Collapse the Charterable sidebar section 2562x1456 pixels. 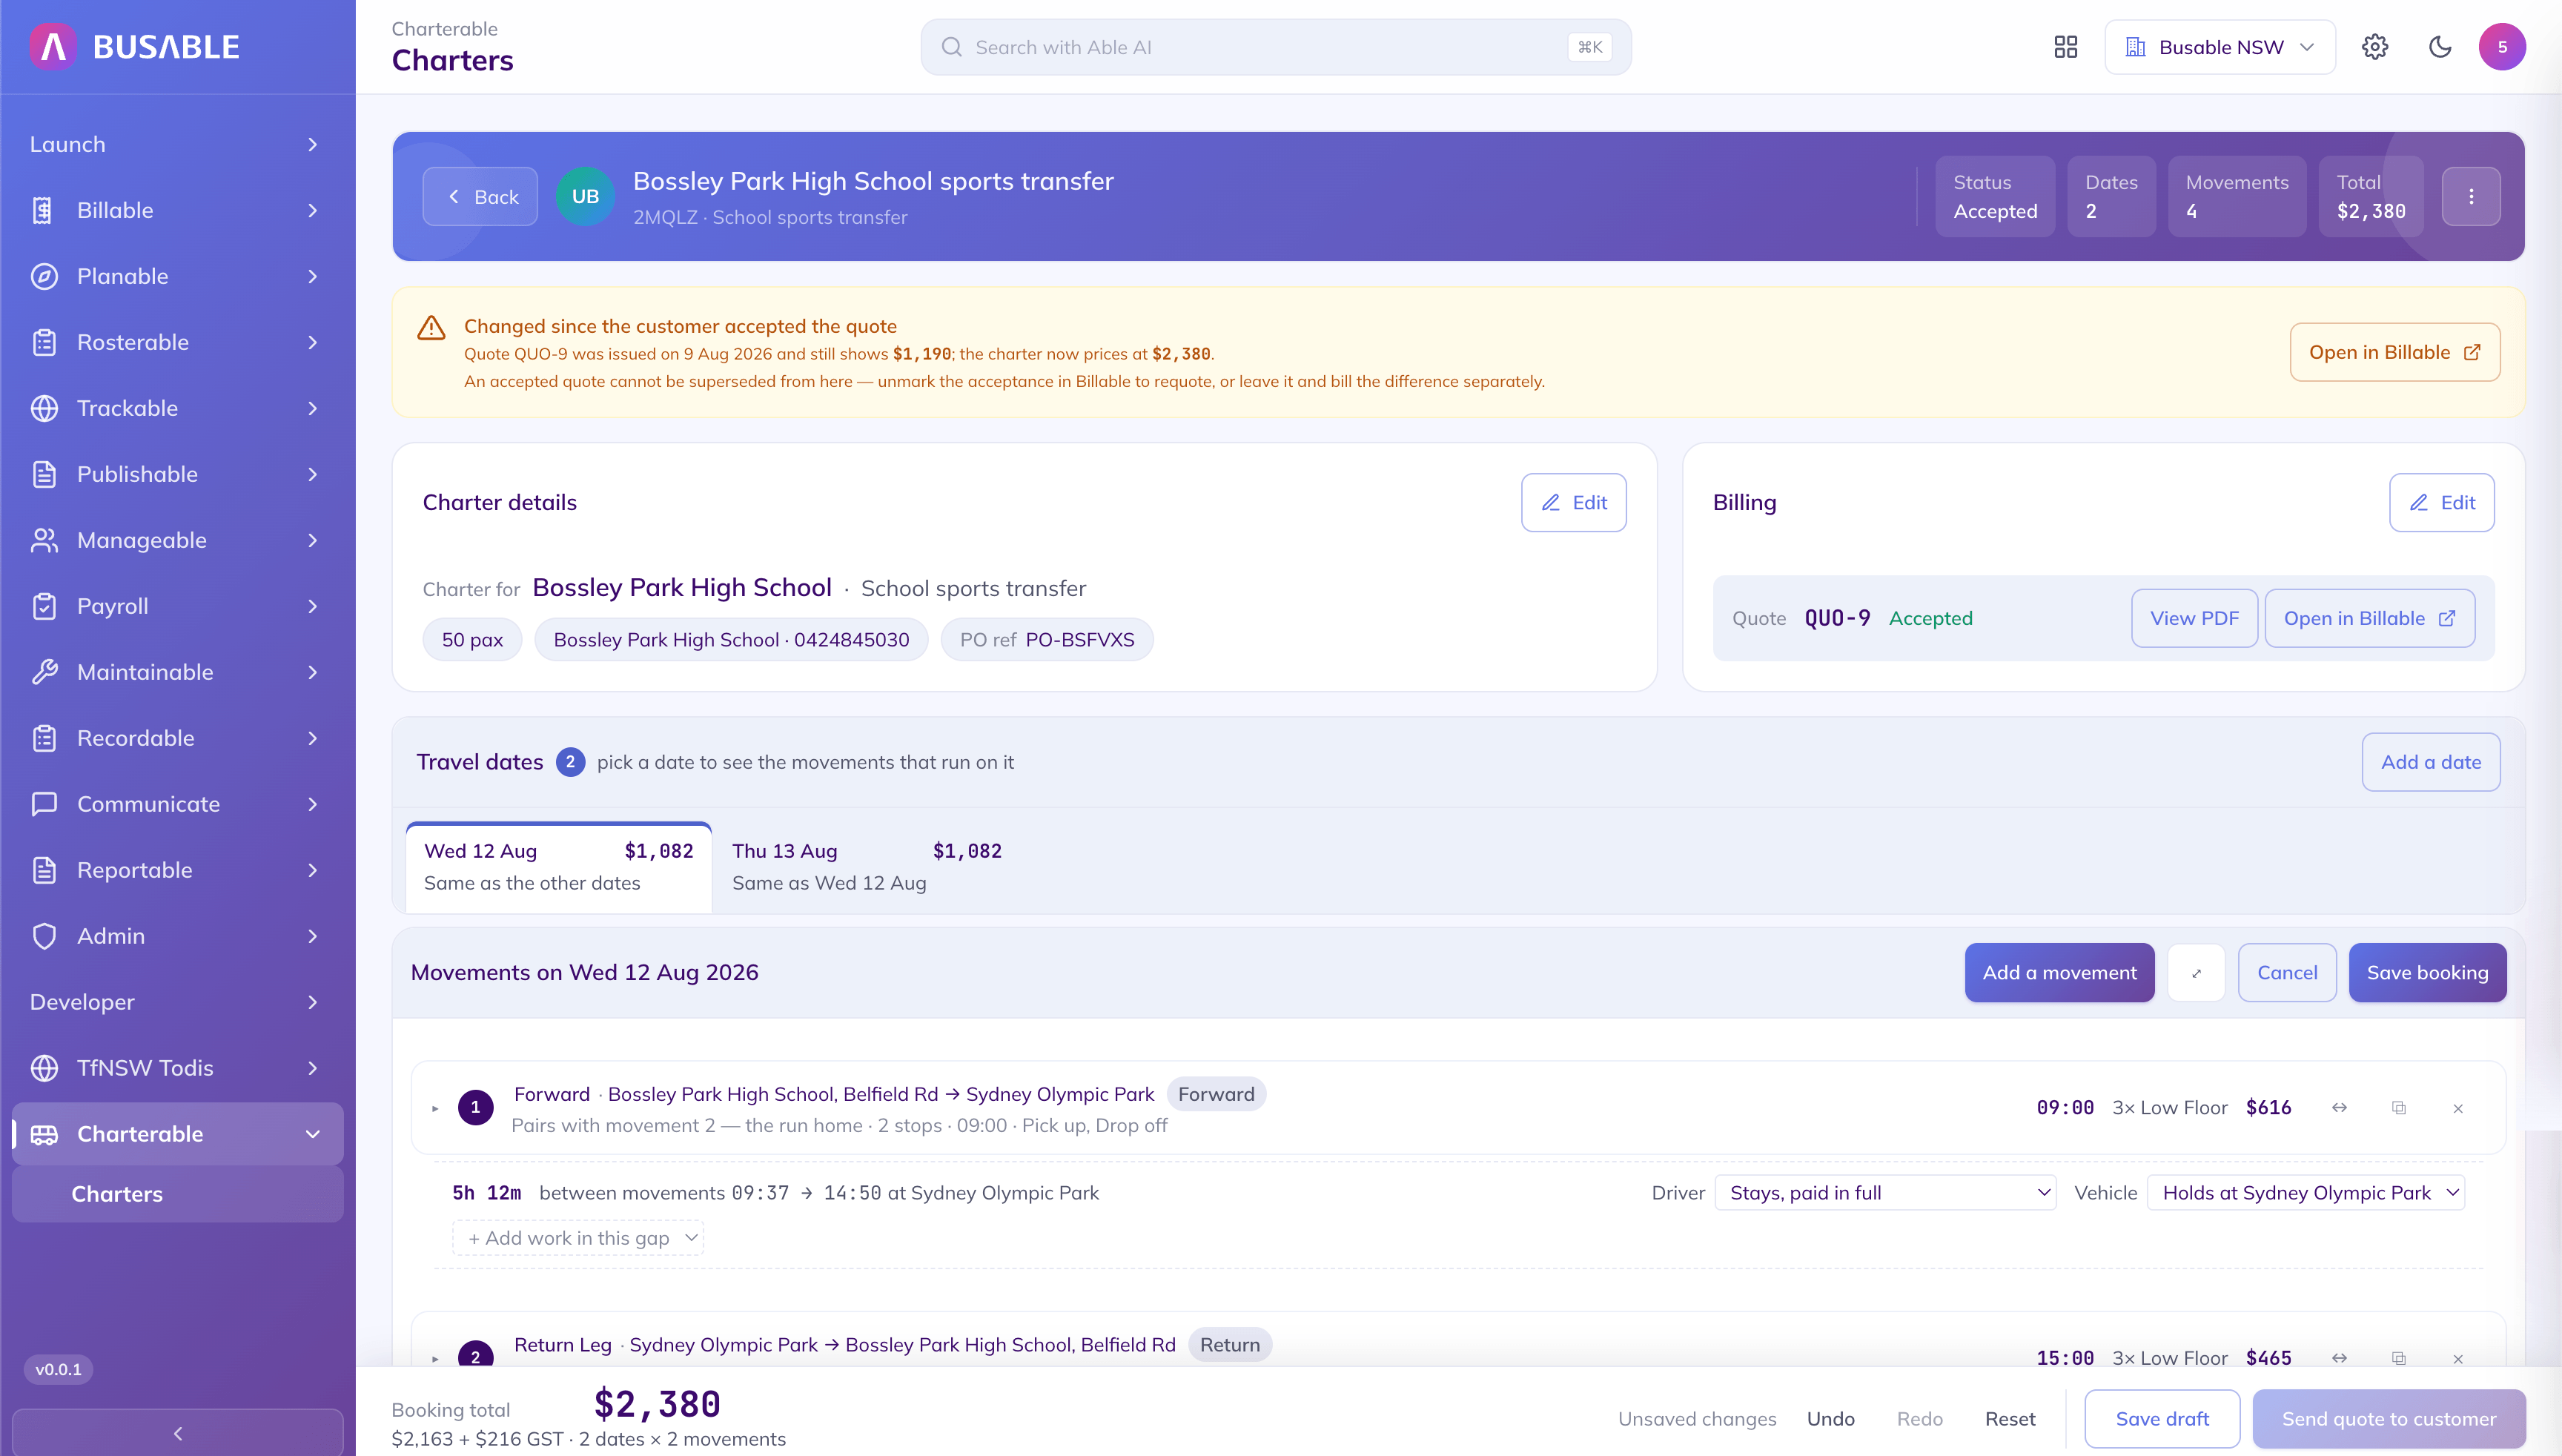178,1134
